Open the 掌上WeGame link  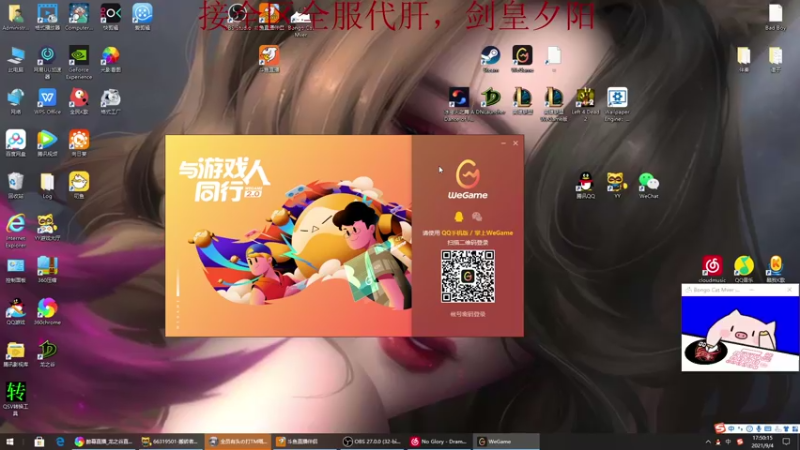click(493, 233)
